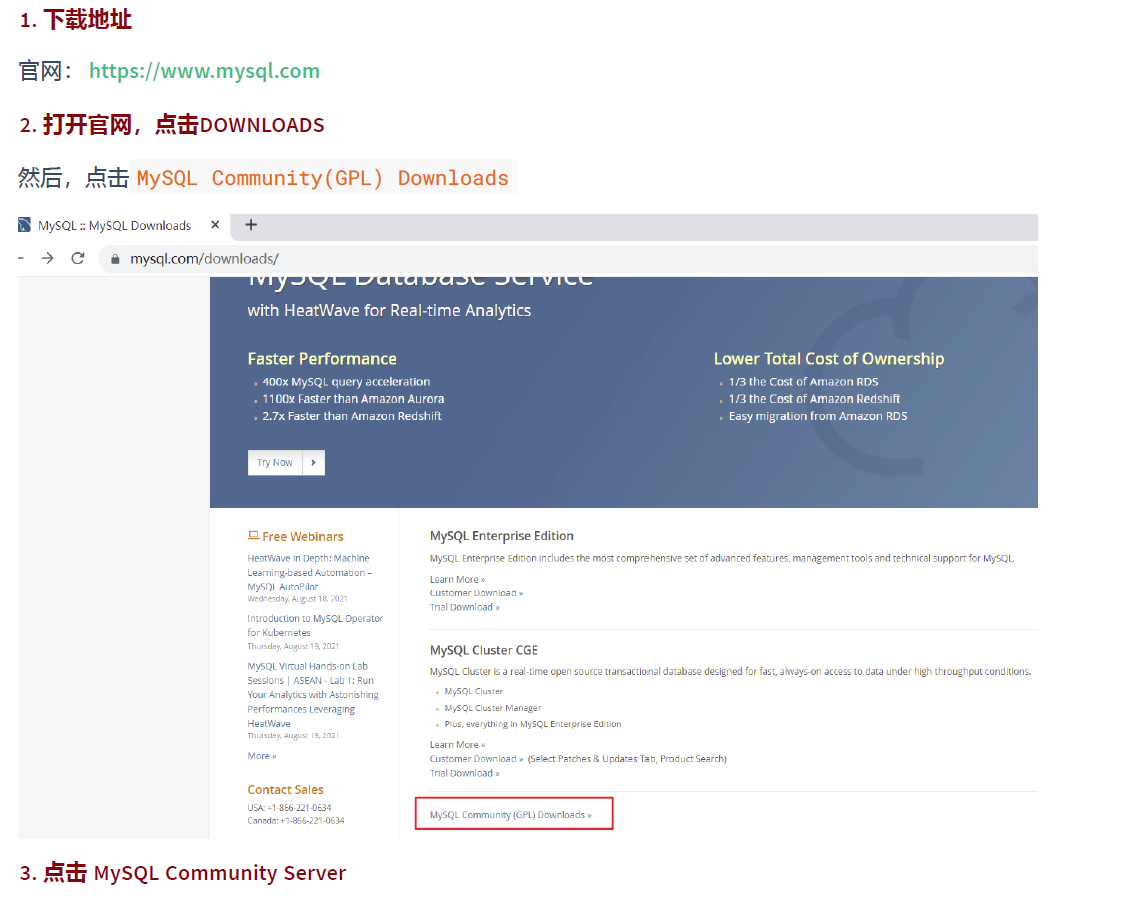The height and width of the screenshot is (911, 1135).
Task: Select '2.7x Faster than Amazon Redshift' text
Action: [x=352, y=416]
